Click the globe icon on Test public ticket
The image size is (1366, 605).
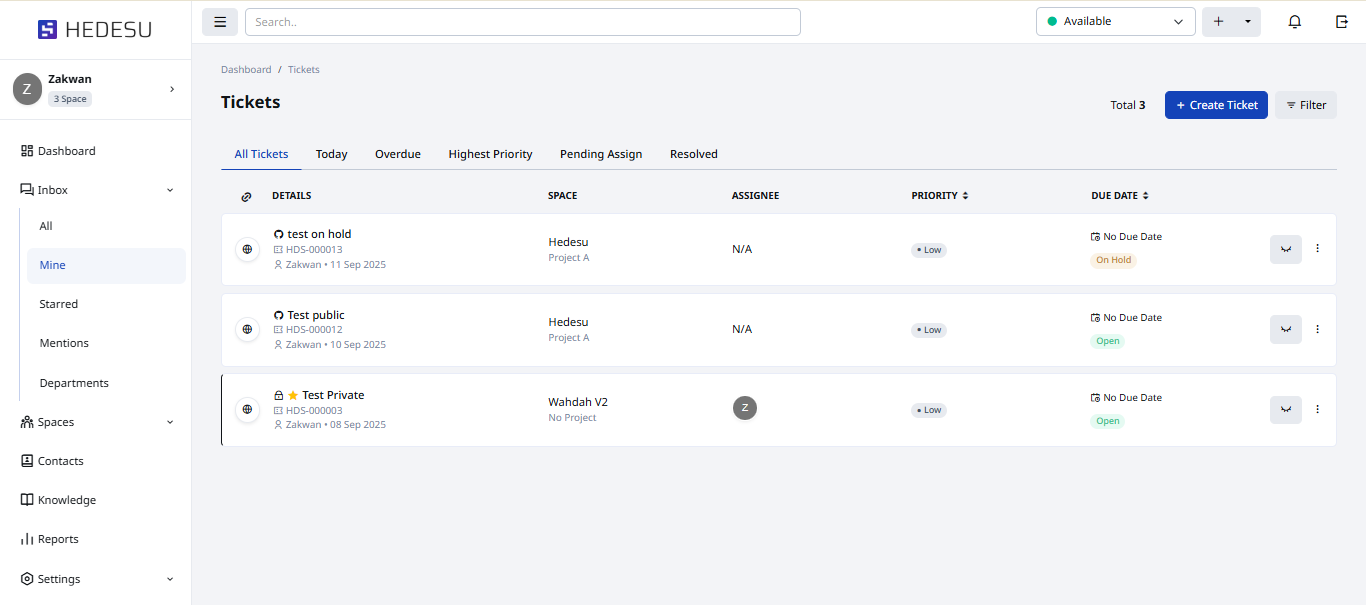coord(247,329)
